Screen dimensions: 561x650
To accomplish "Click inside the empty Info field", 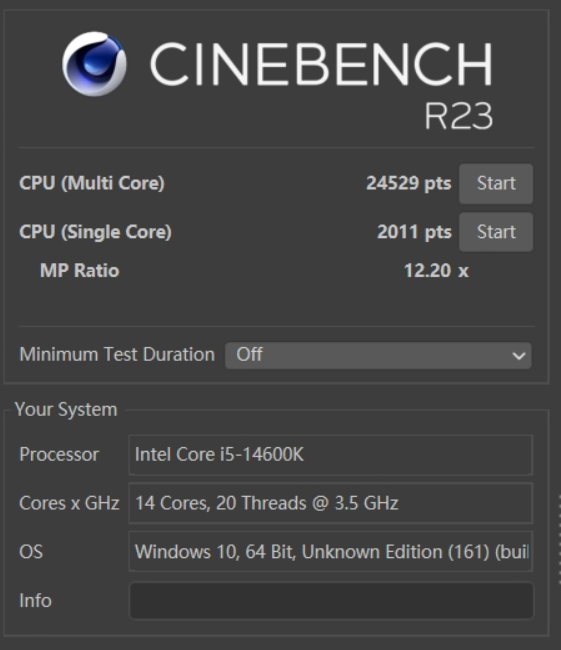I will [x=331, y=600].
